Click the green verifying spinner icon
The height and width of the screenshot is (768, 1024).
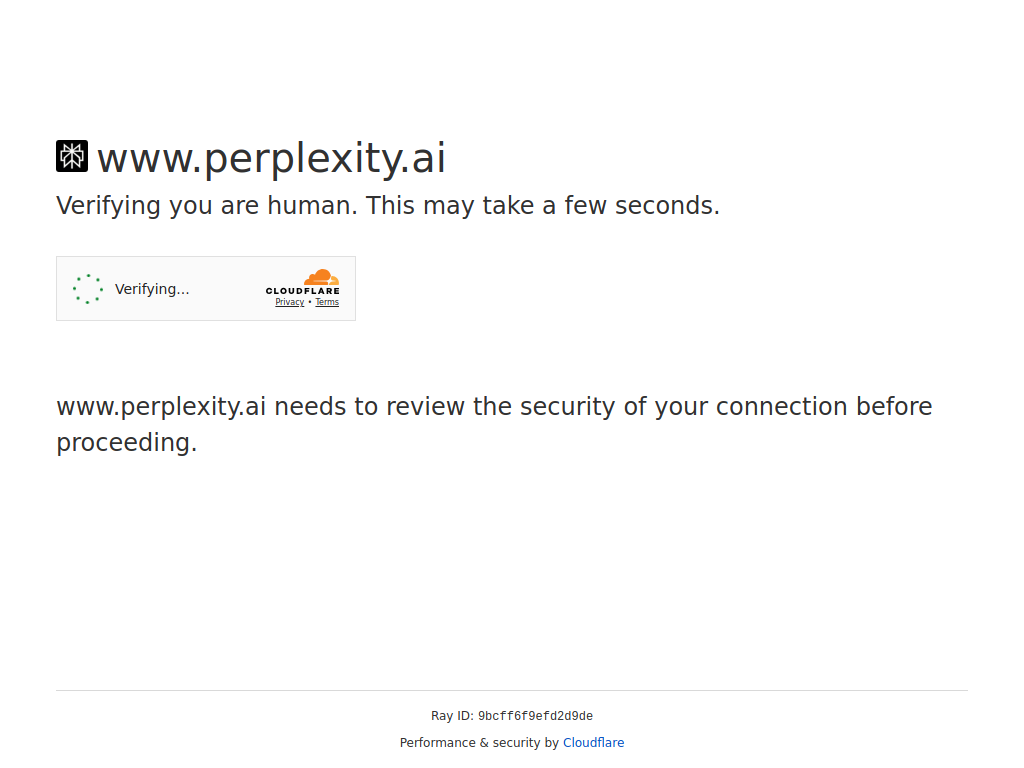coord(88,289)
